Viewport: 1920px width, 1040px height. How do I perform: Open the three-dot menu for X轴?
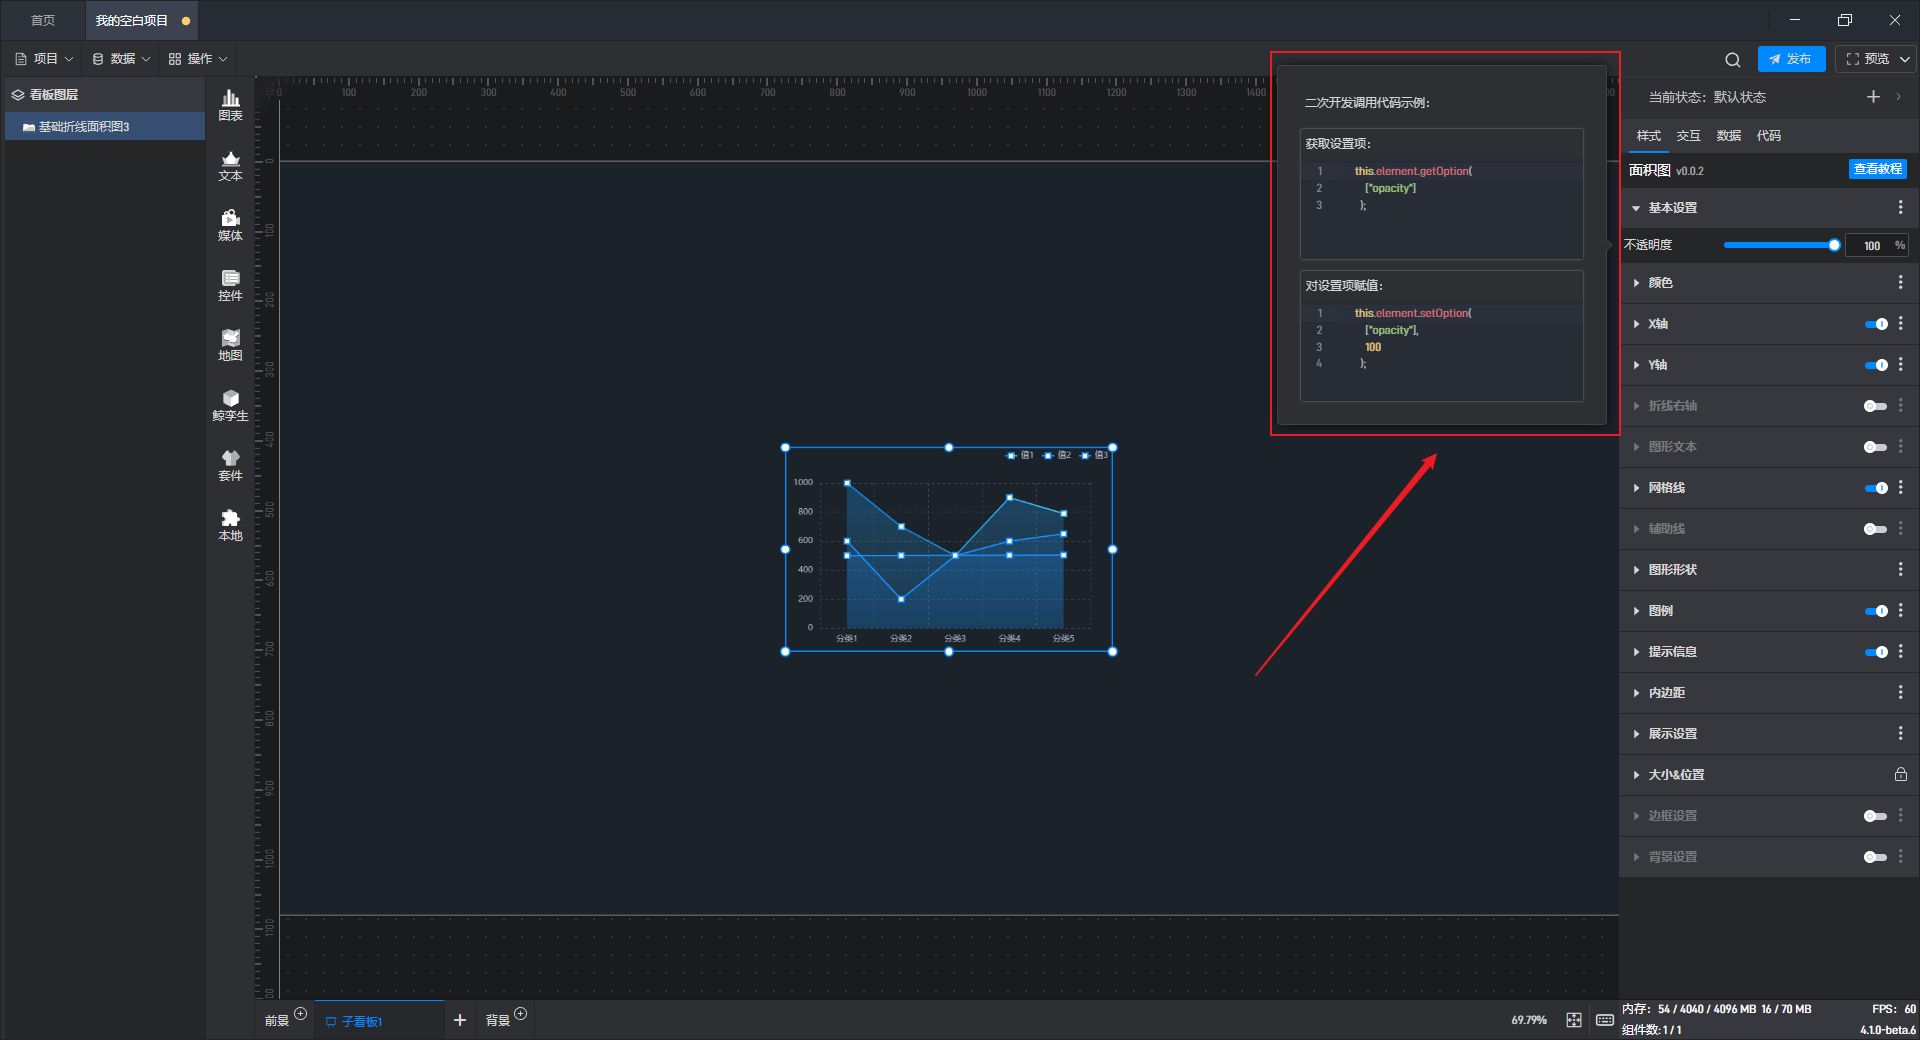1900,324
